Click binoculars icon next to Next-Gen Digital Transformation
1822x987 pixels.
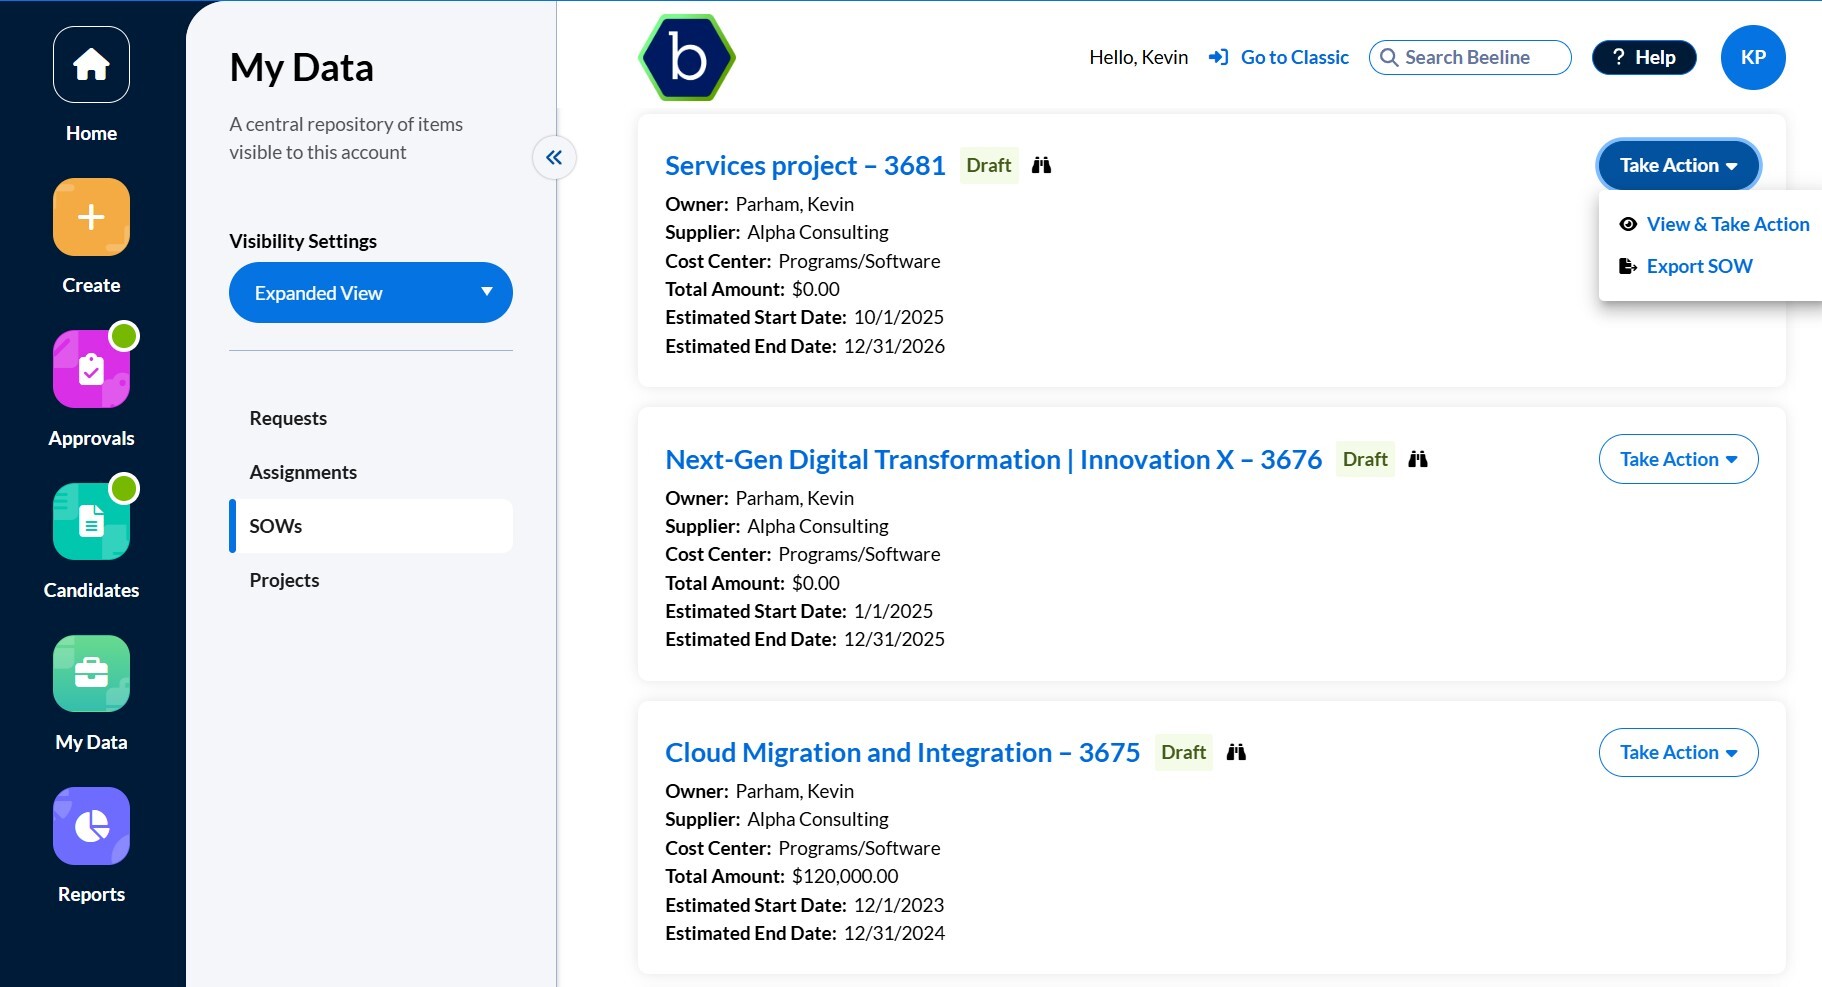tap(1418, 459)
